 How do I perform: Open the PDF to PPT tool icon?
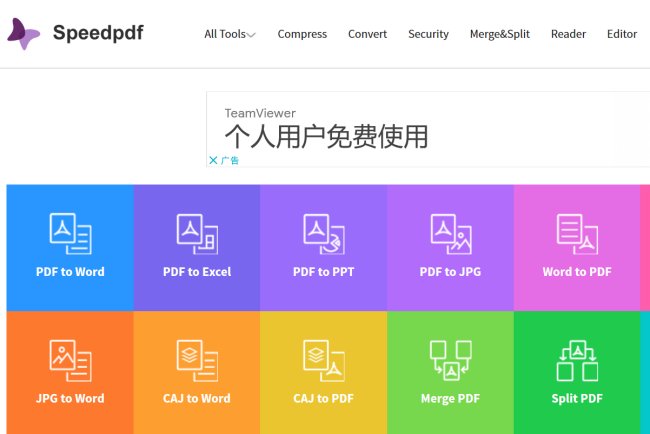pyautogui.click(x=324, y=234)
